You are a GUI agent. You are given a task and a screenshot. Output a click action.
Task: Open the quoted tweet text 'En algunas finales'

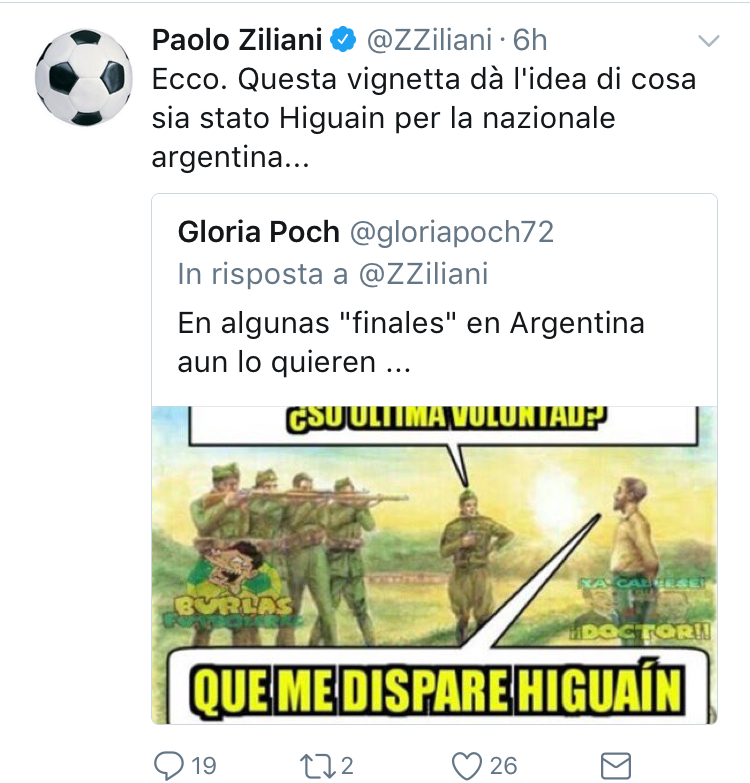(x=411, y=342)
